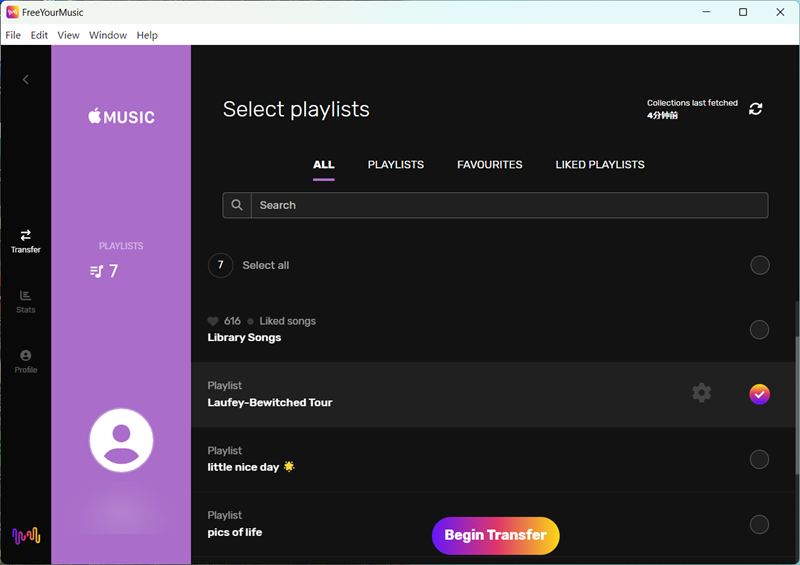800x565 pixels.
Task: Open the File menu
Action: pos(13,35)
